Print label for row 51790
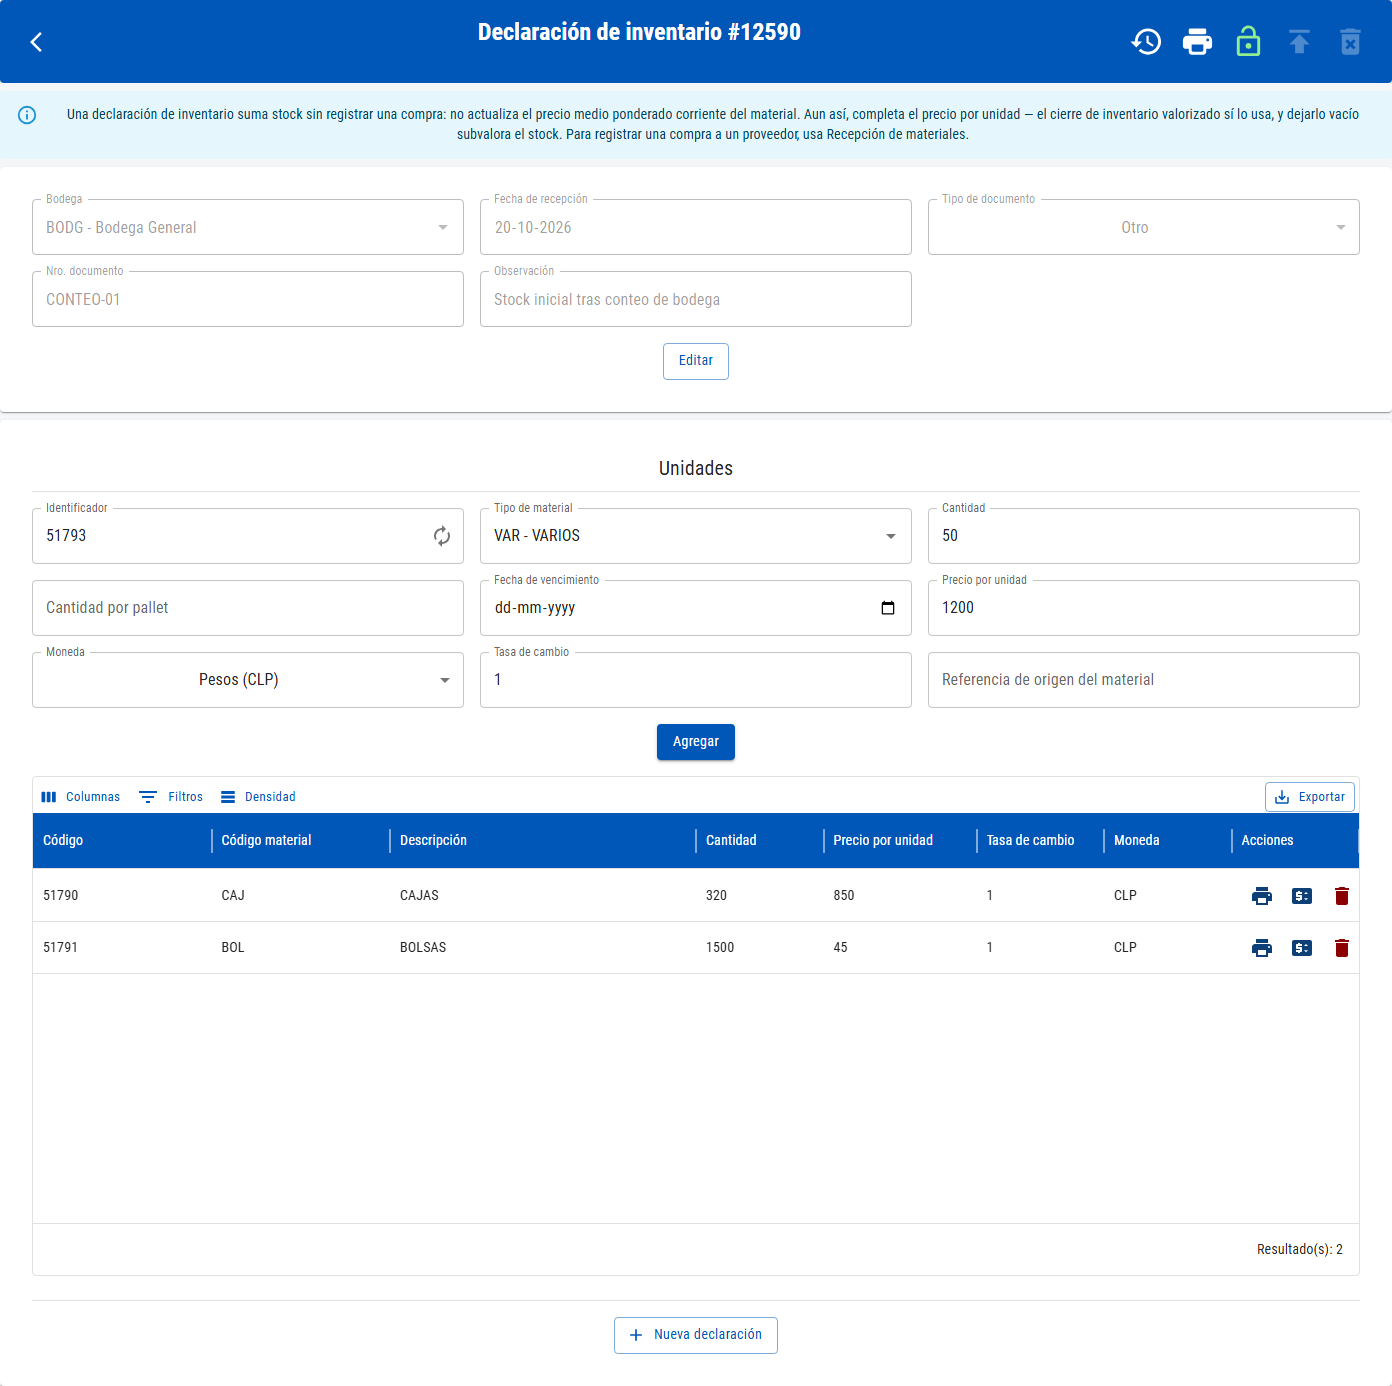The width and height of the screenshot is (1392, 1386). point(1262,896)
